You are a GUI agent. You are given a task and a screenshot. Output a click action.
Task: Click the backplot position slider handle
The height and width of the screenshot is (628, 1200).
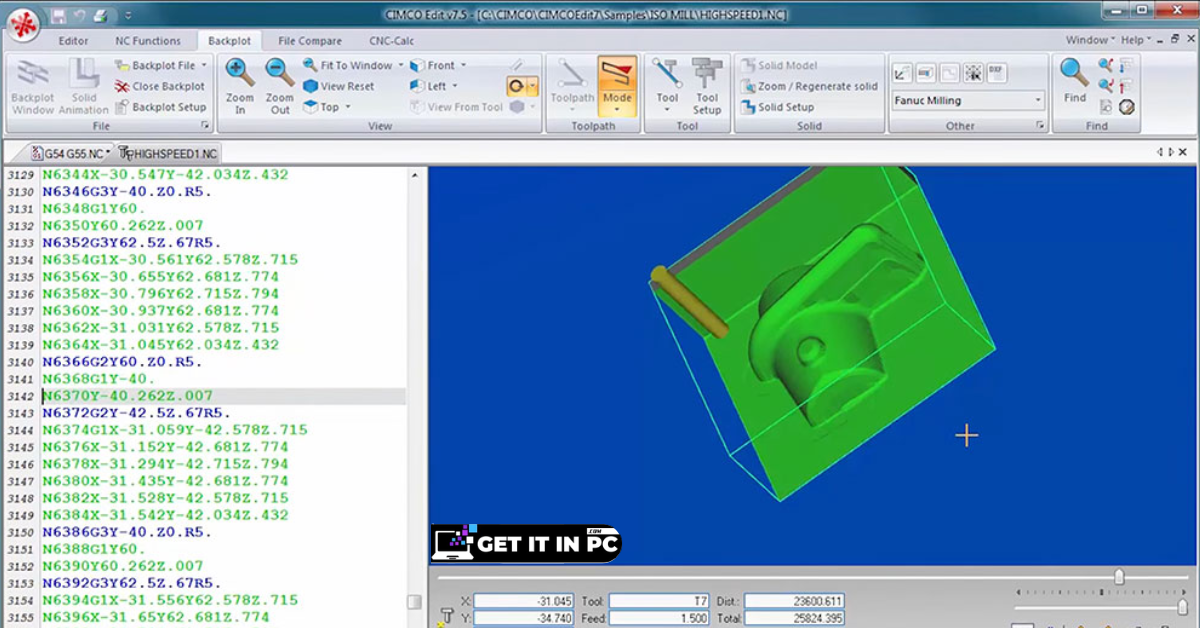1119,577
